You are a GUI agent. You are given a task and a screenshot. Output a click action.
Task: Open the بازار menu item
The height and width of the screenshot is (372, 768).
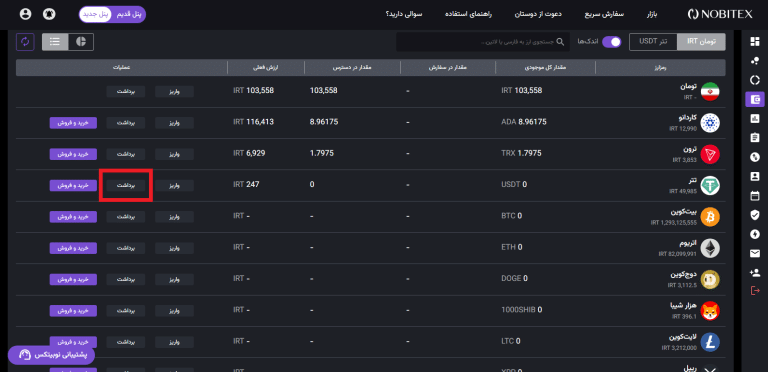651,14
